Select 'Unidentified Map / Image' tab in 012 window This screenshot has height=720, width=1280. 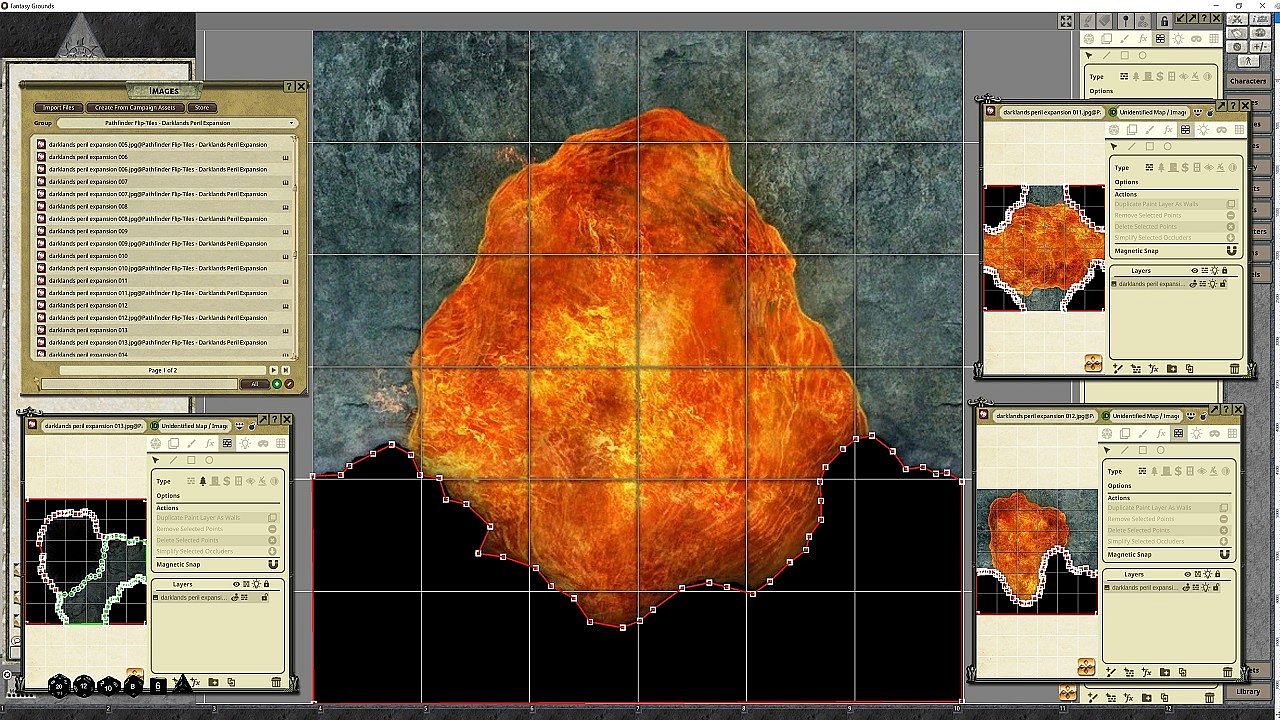pos(1146,415)
